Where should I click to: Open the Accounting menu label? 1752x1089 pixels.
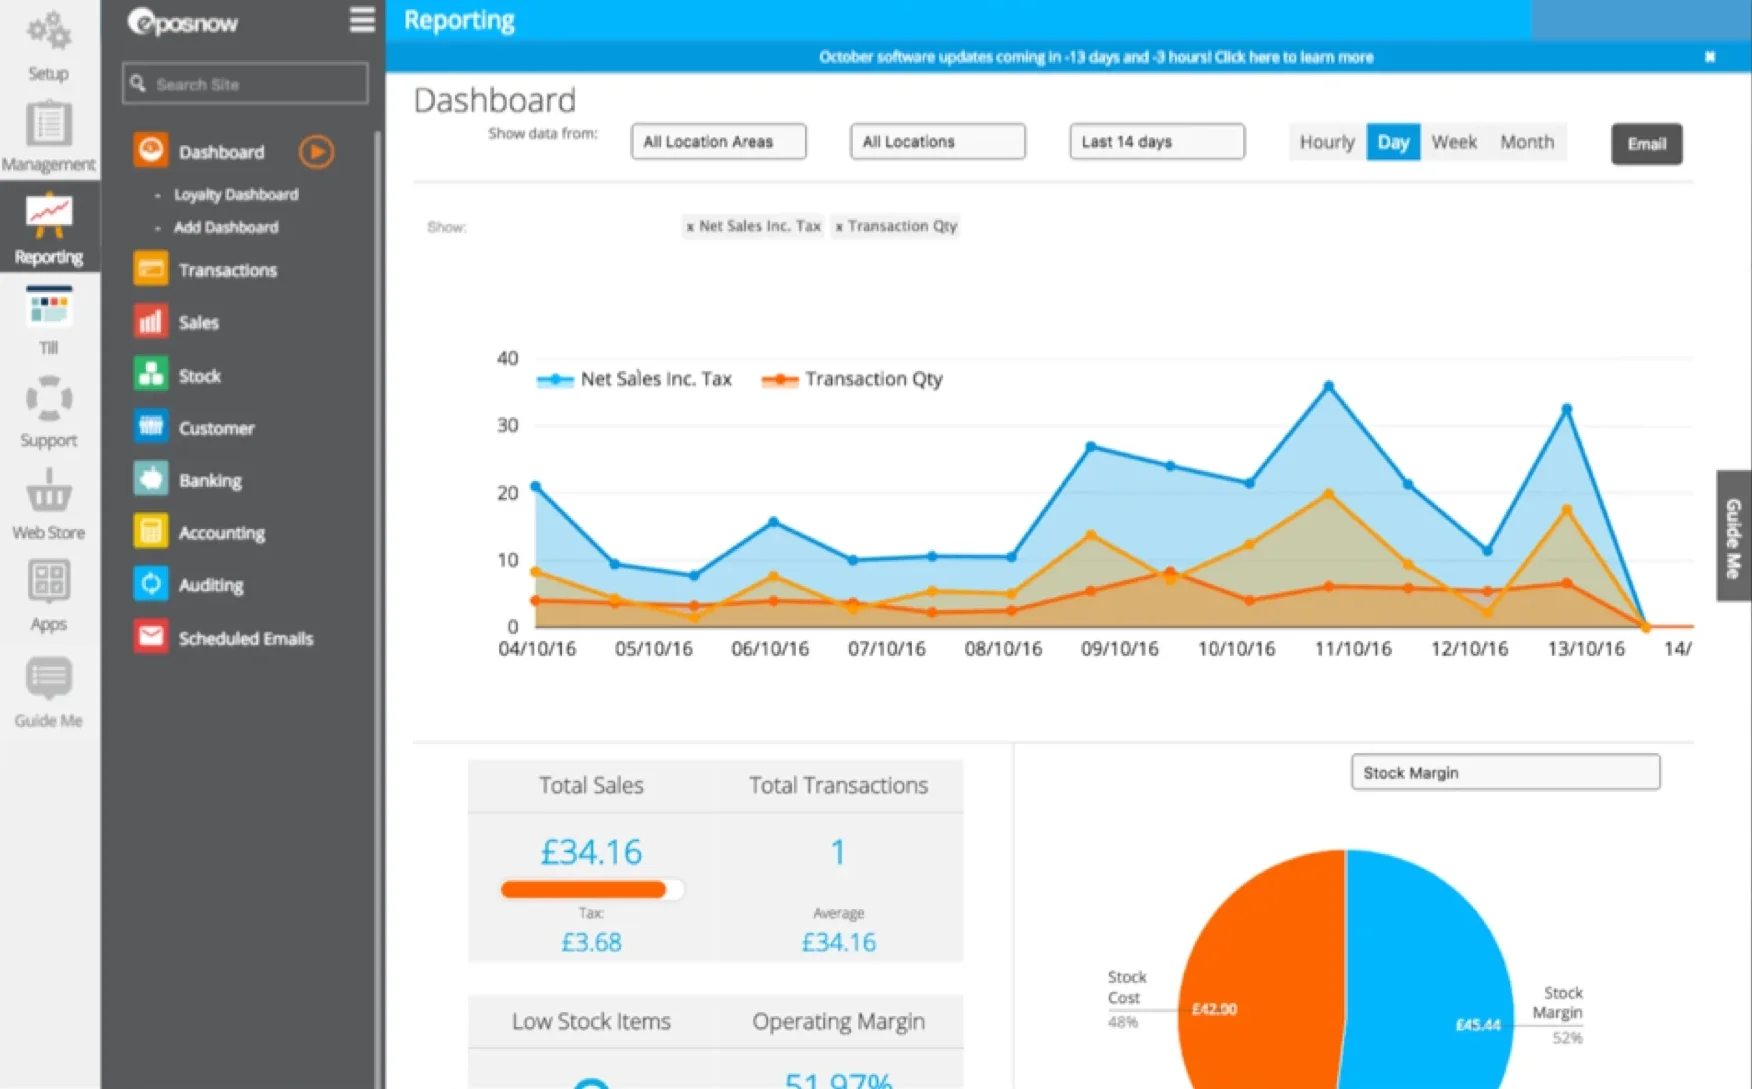tap(221, 533)
